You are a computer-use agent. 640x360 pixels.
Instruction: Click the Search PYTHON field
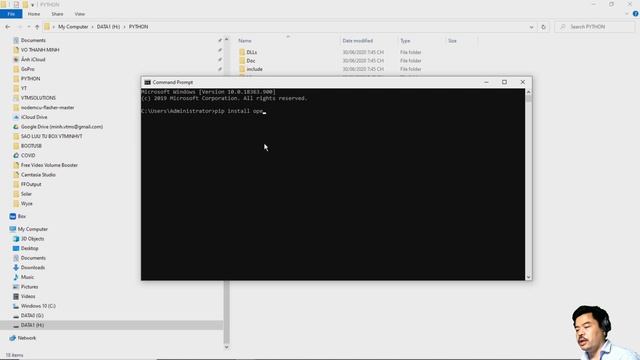(595, 27)
